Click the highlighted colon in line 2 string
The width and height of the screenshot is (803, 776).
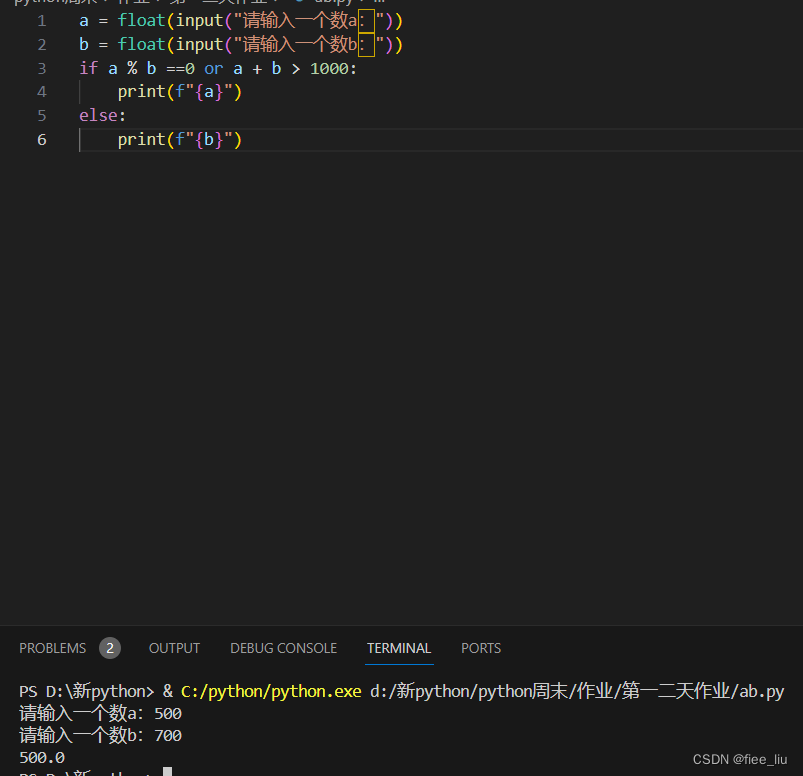[x=366, y=45]
